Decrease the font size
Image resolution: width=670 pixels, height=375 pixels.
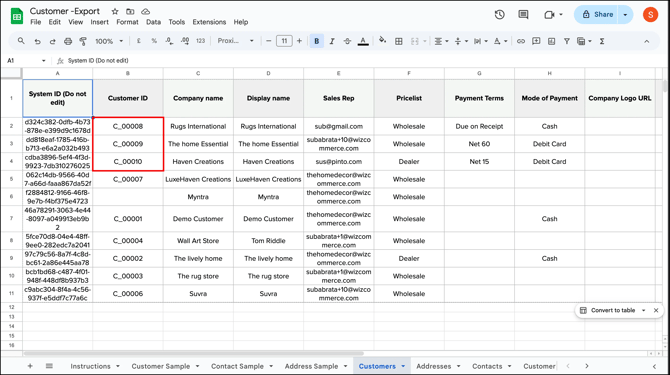click(x=268, y=41)
